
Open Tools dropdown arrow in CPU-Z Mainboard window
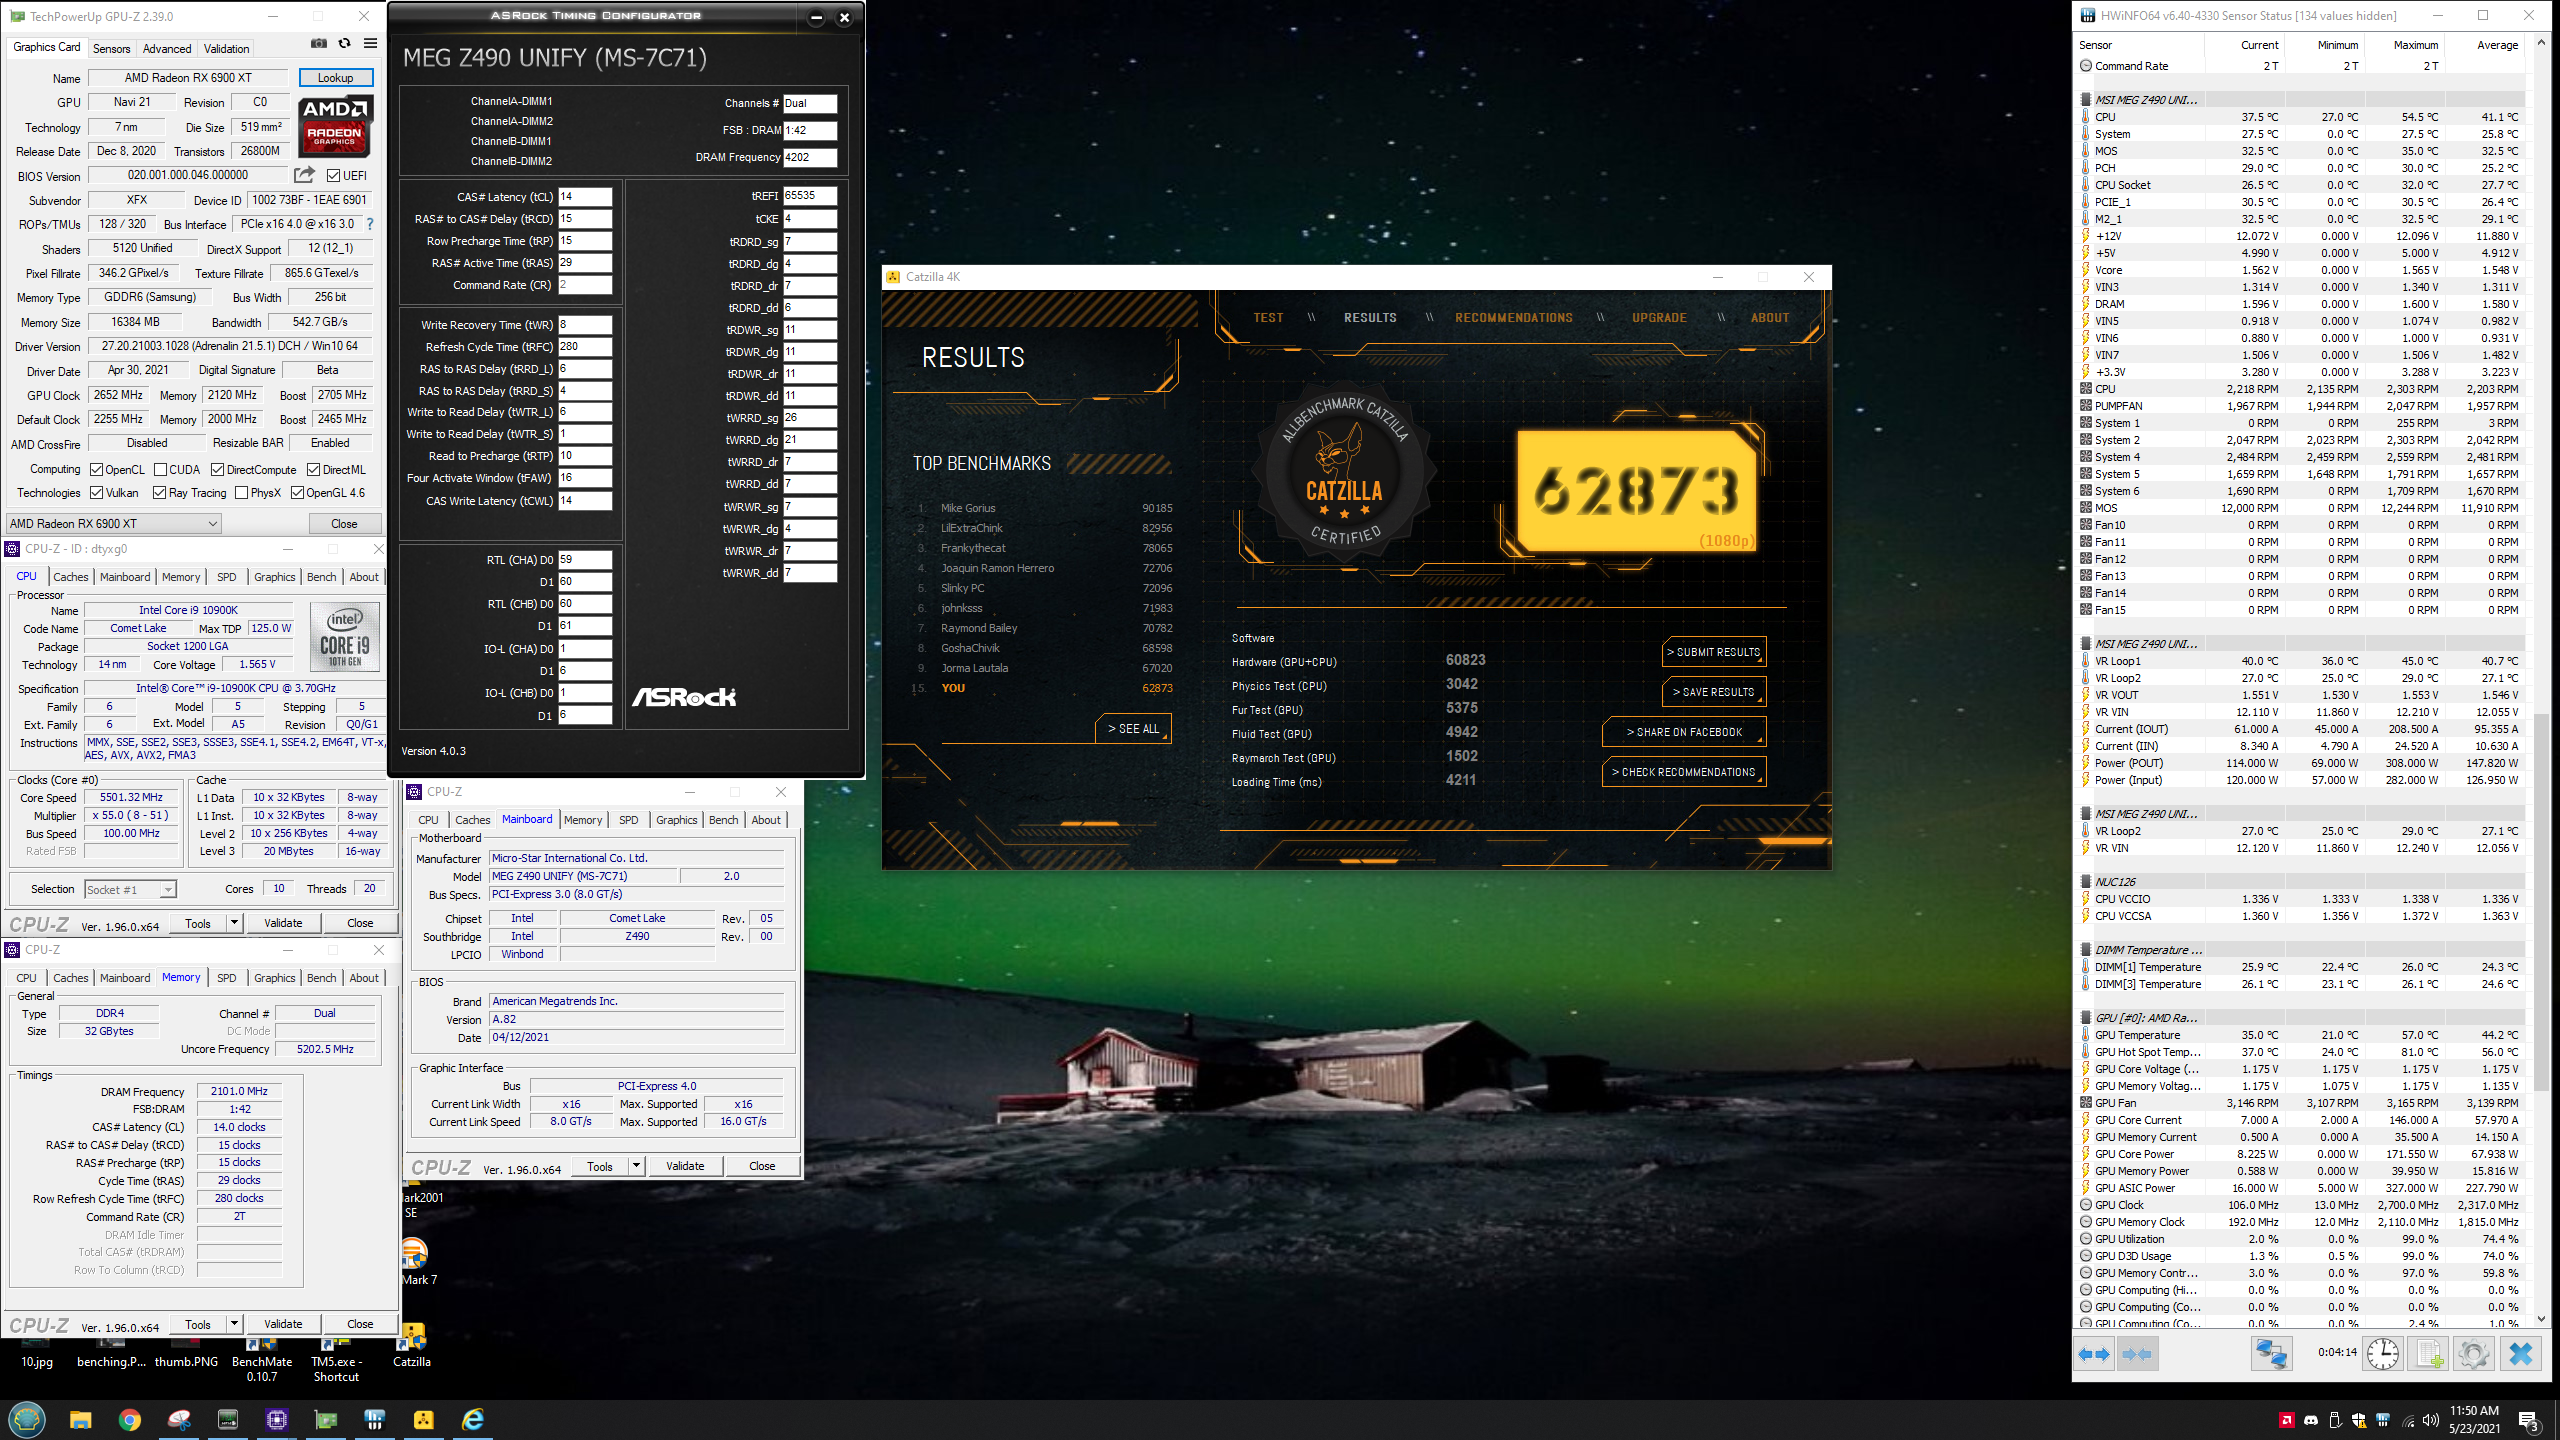tap(636, 1166)
